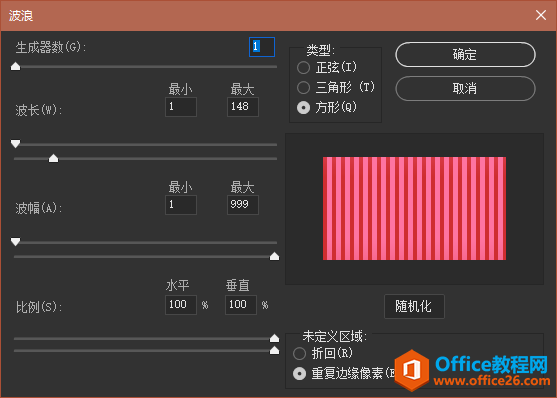Click the 生成器数 slider handle
This screenshot has height=398, width=557.
16,66
